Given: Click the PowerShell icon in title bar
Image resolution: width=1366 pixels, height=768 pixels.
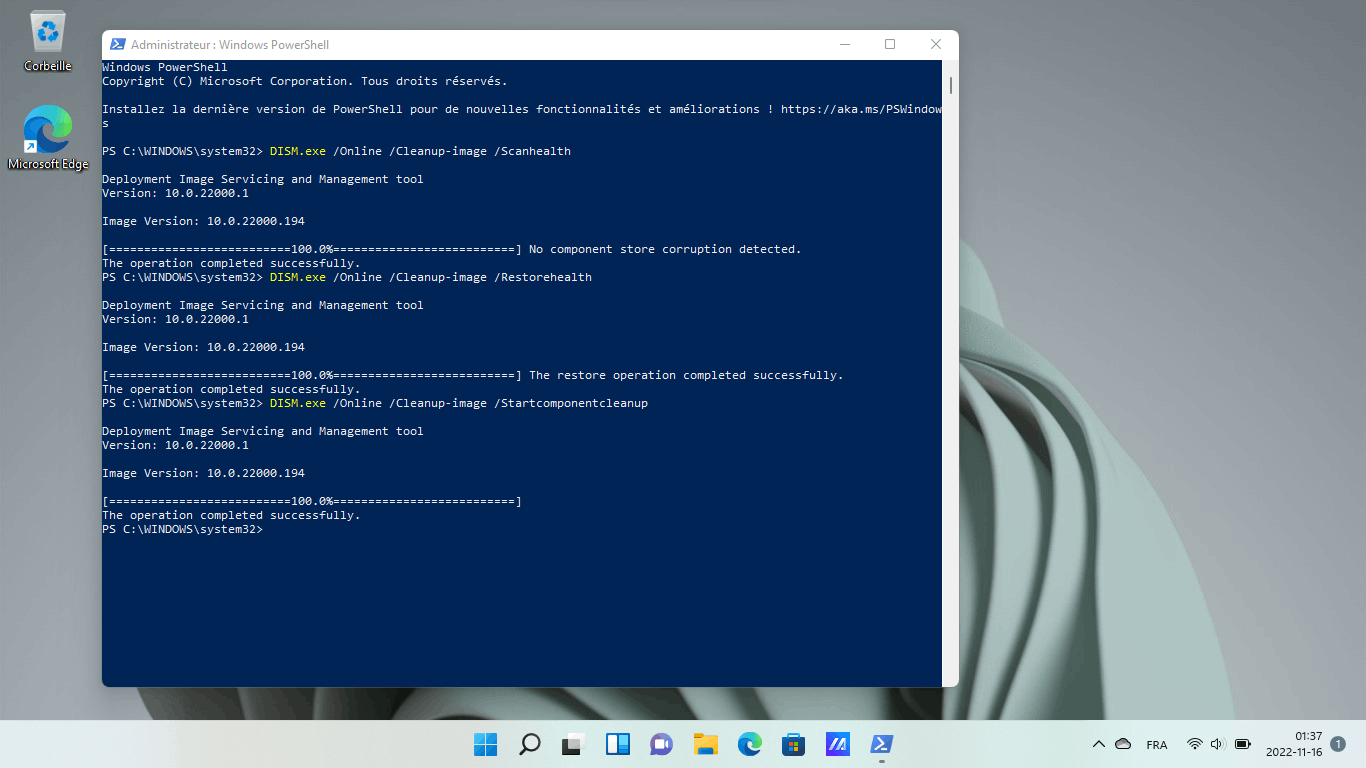Looking at the screenshot, I should coord(117,45).
